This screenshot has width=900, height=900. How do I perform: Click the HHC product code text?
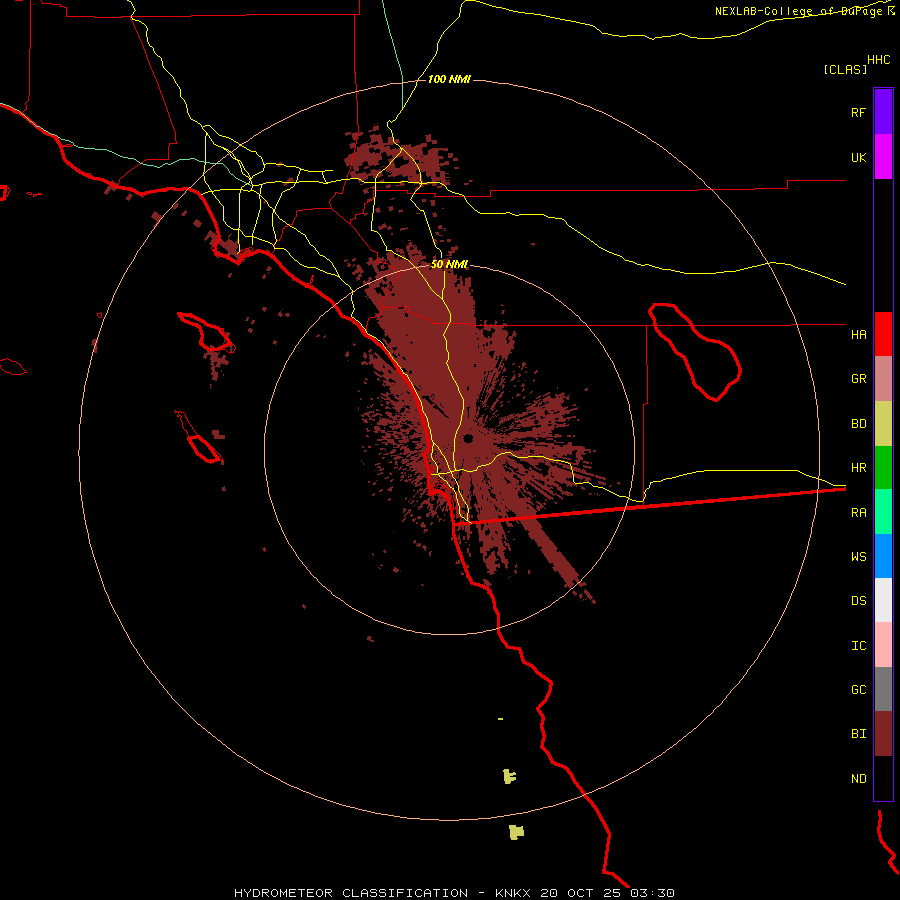click(878, 60)
